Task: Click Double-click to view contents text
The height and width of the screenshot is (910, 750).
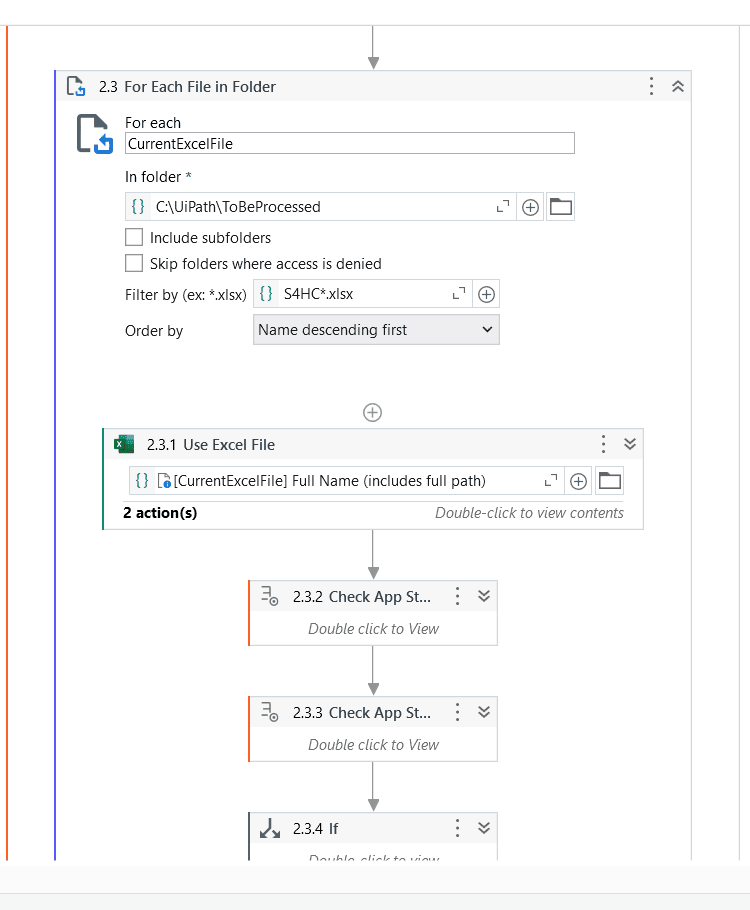Action: pyautogui.click(x=529, y=512)
